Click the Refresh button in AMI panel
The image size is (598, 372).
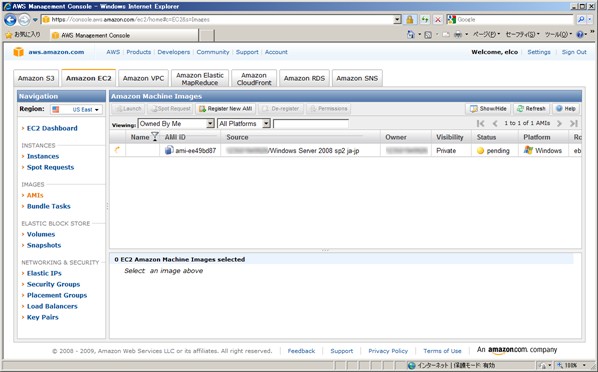[x=531, y=109]
